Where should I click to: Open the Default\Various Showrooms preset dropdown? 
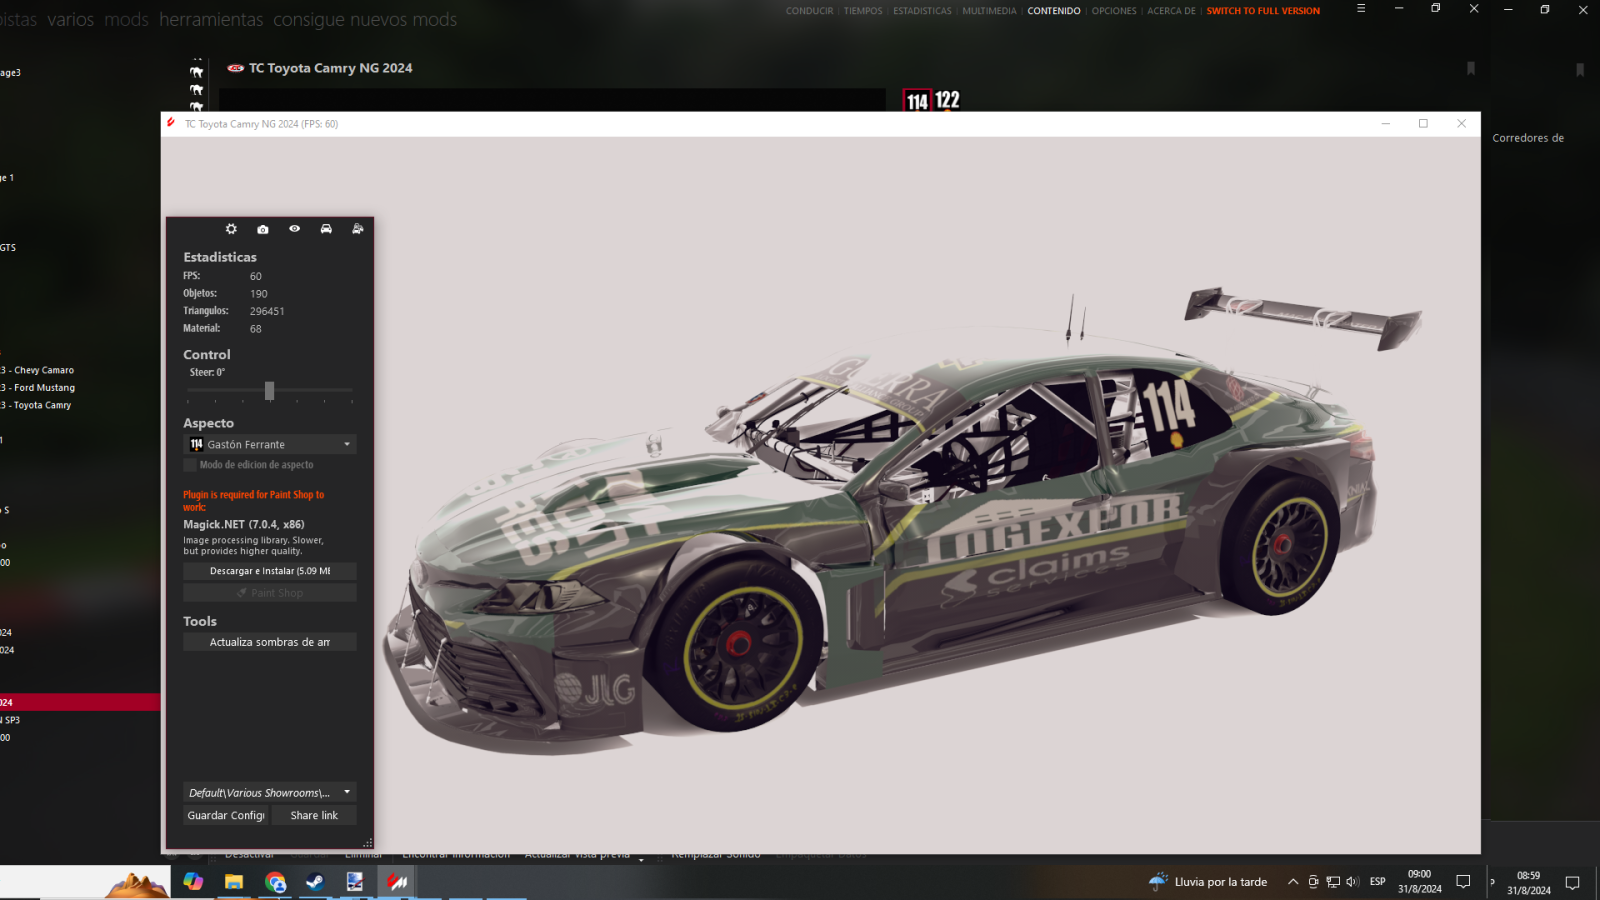click(270, 792)
